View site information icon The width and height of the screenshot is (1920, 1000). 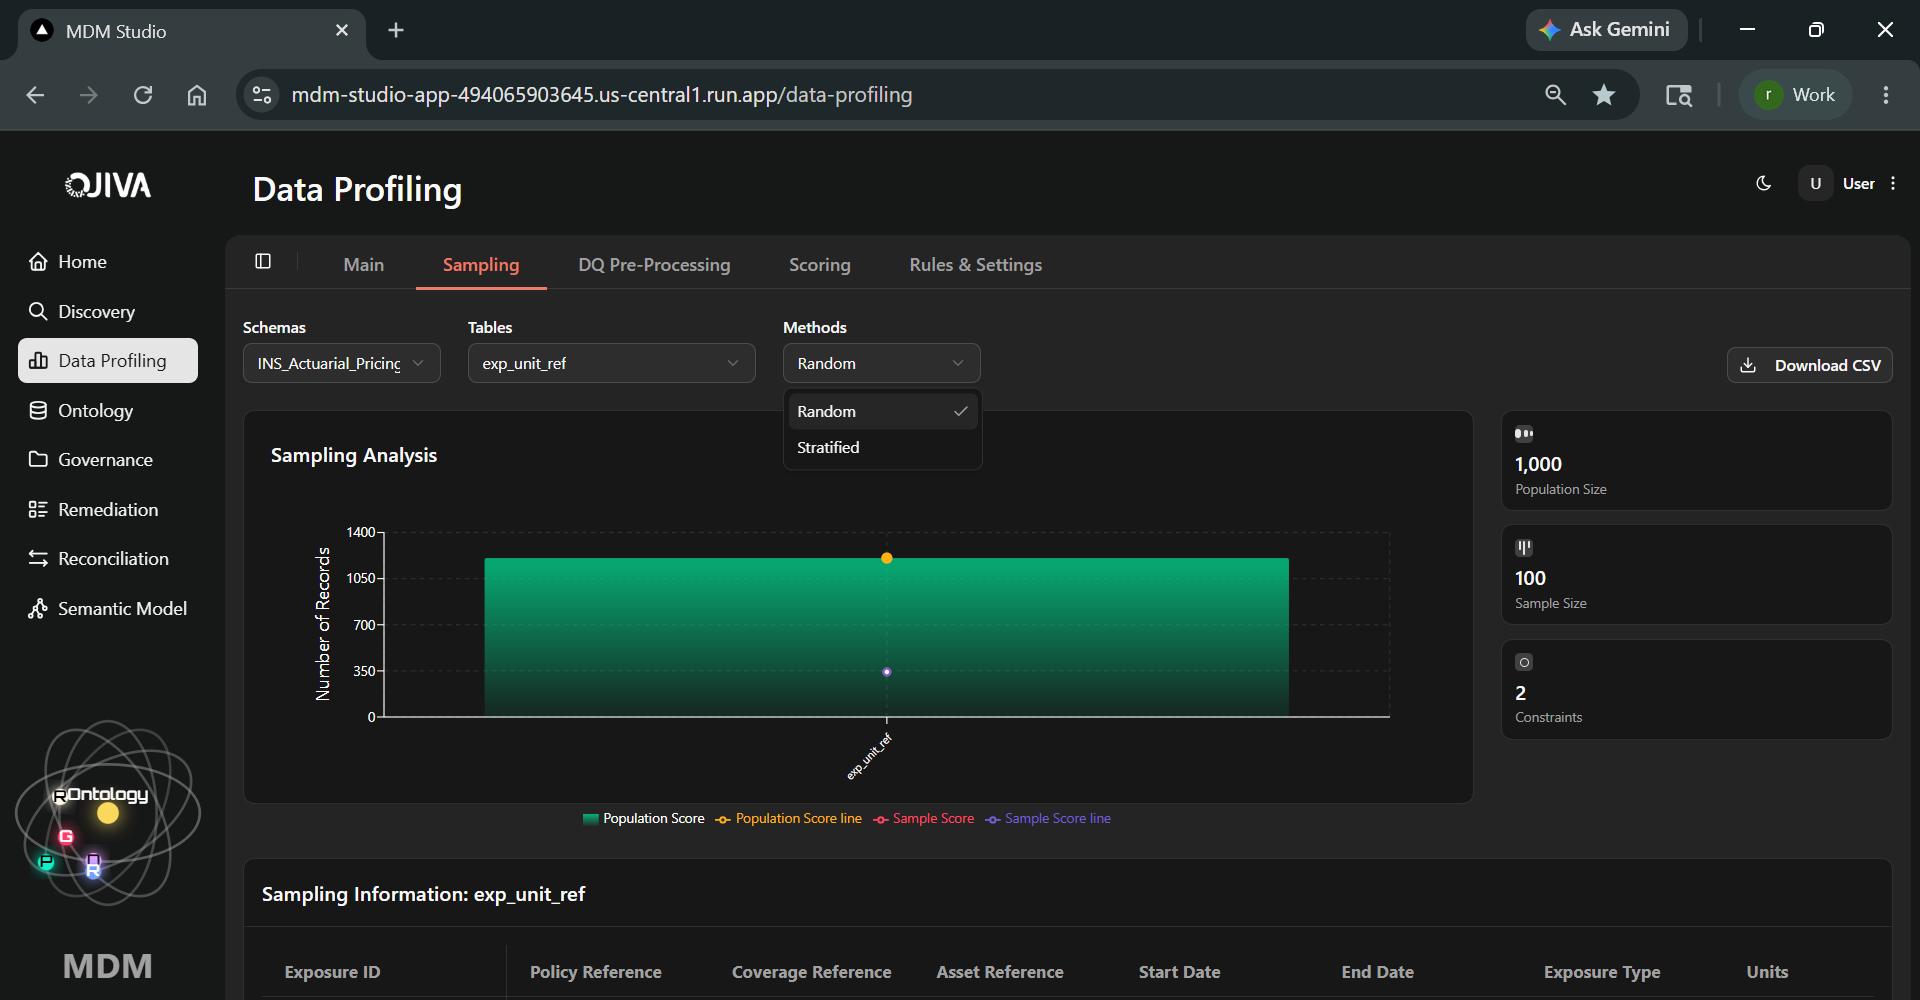(262, 95)
